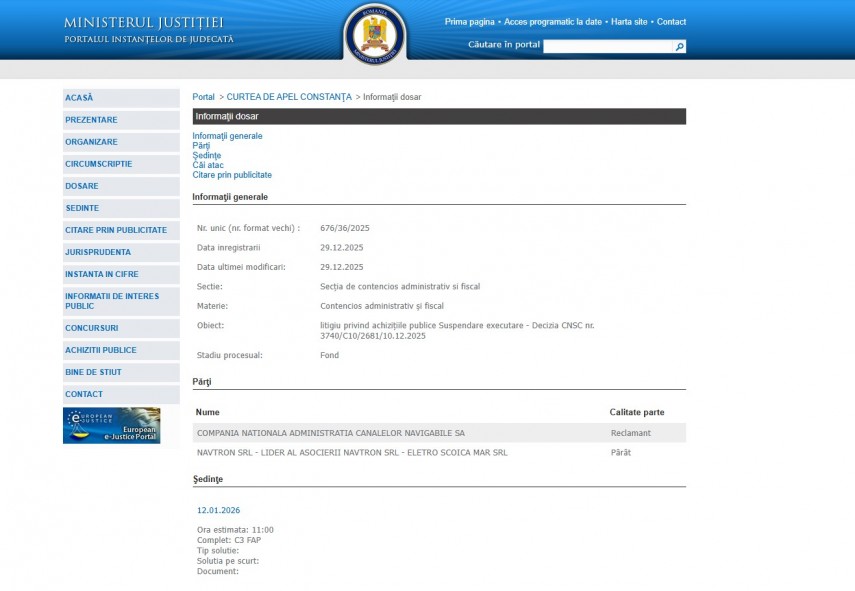Click the Romanian coat of arms emblem
The height and width of the screenshot is (591, 855).
[375, 35]
